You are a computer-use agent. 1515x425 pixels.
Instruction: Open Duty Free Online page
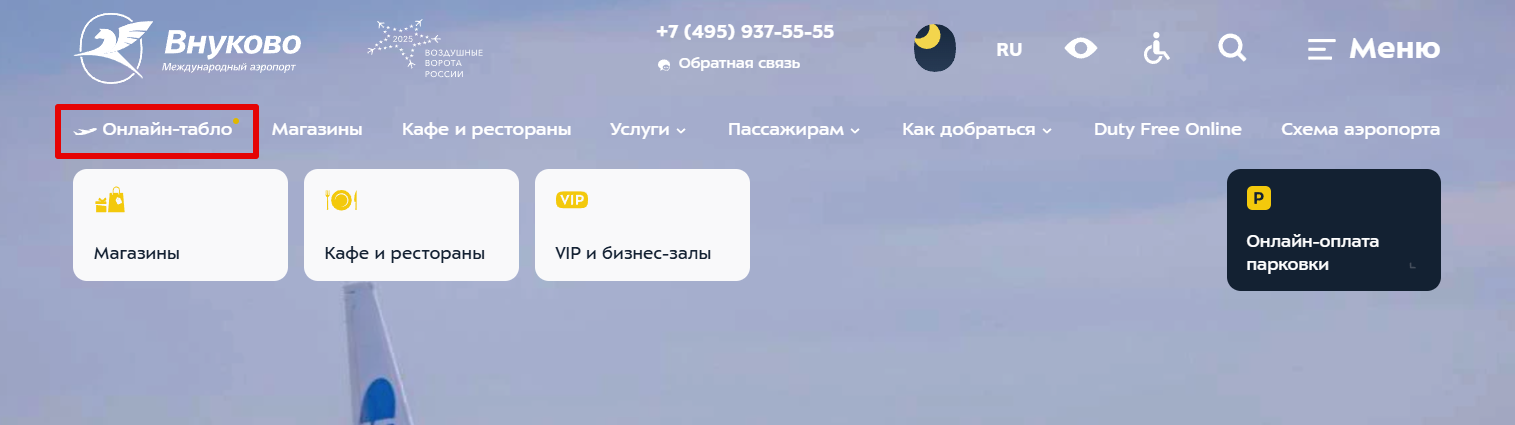(x=1168, y=130)
